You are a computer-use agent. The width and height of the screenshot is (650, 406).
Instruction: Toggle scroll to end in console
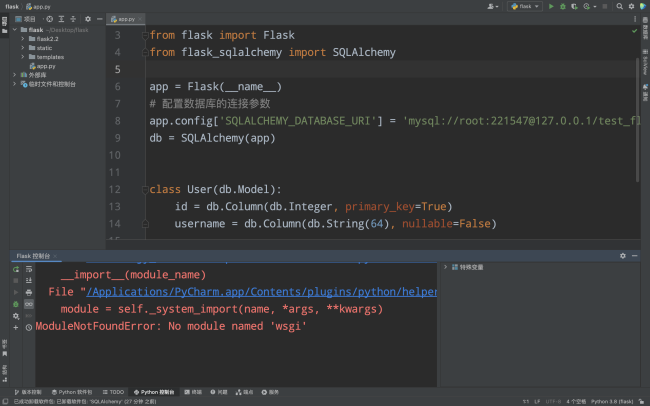pyautogui.click(x=29, y=281)
